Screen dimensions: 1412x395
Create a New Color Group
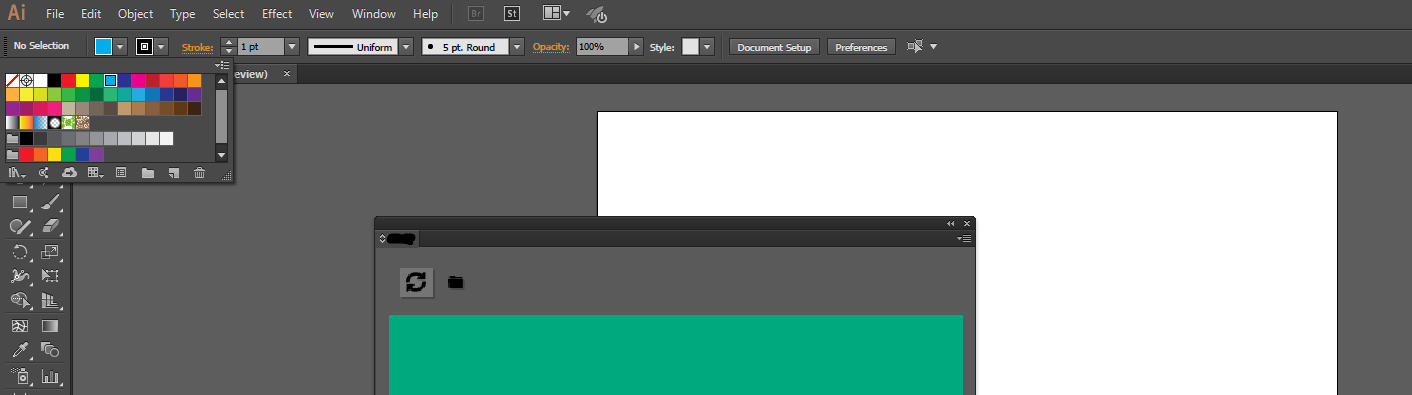tap(148, 173)
